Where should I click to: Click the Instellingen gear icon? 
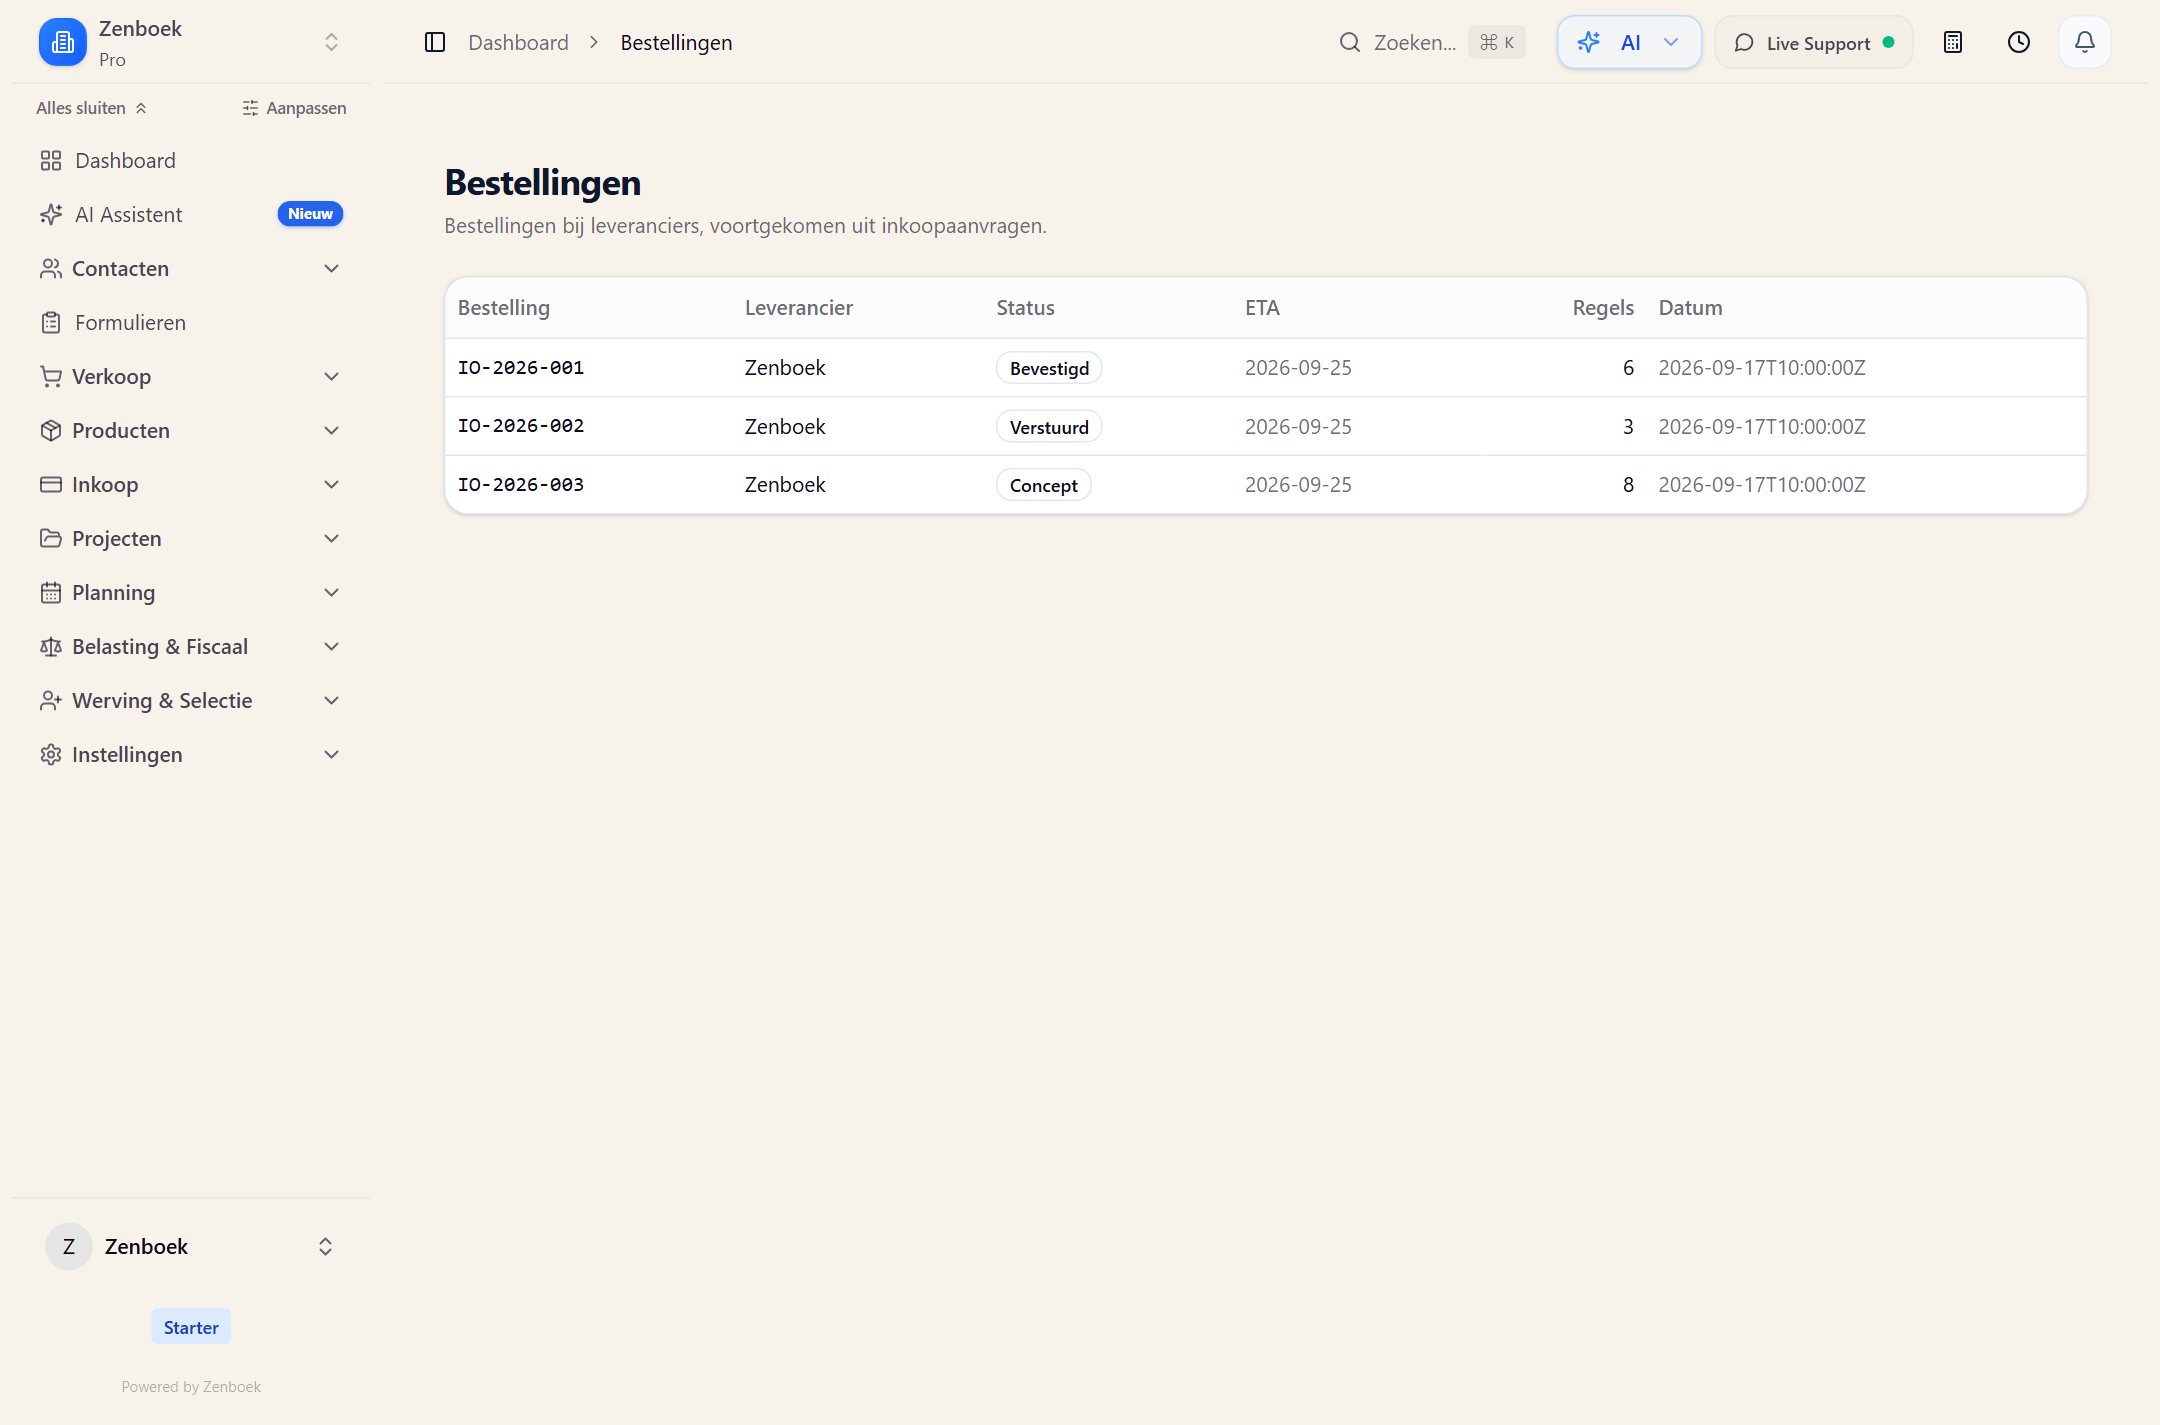[51, 754]
